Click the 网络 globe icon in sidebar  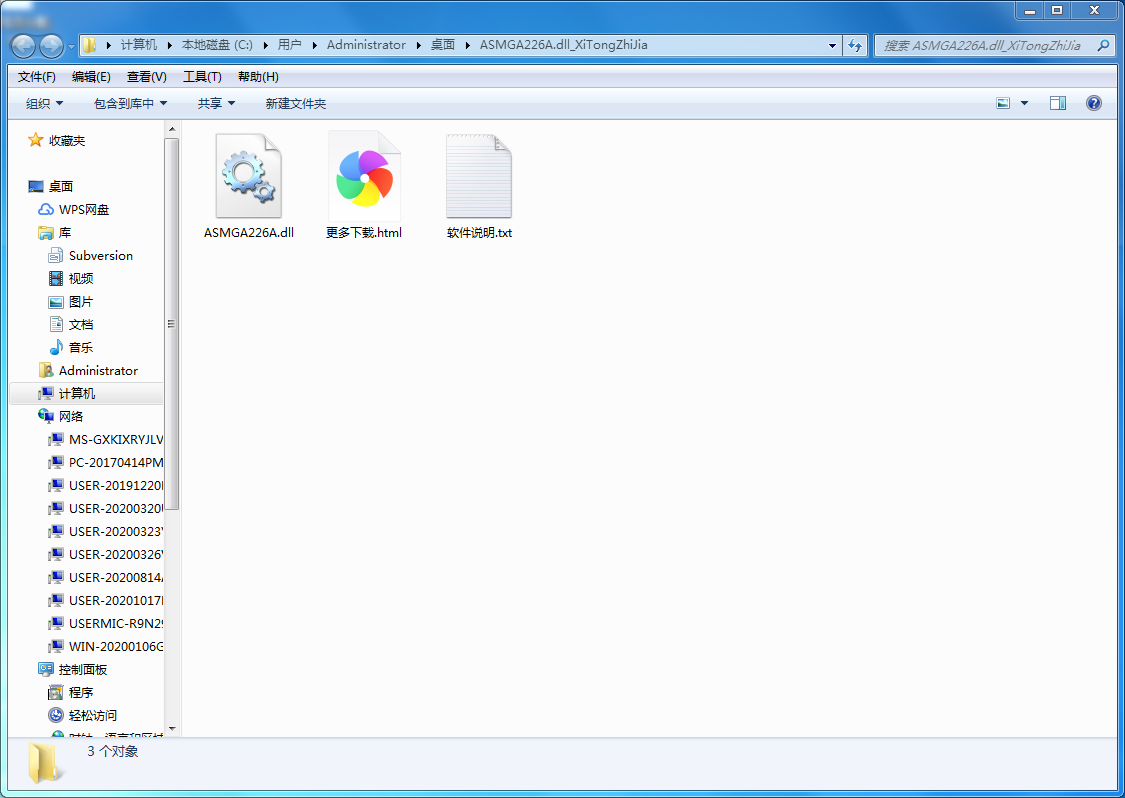(46, 416)
